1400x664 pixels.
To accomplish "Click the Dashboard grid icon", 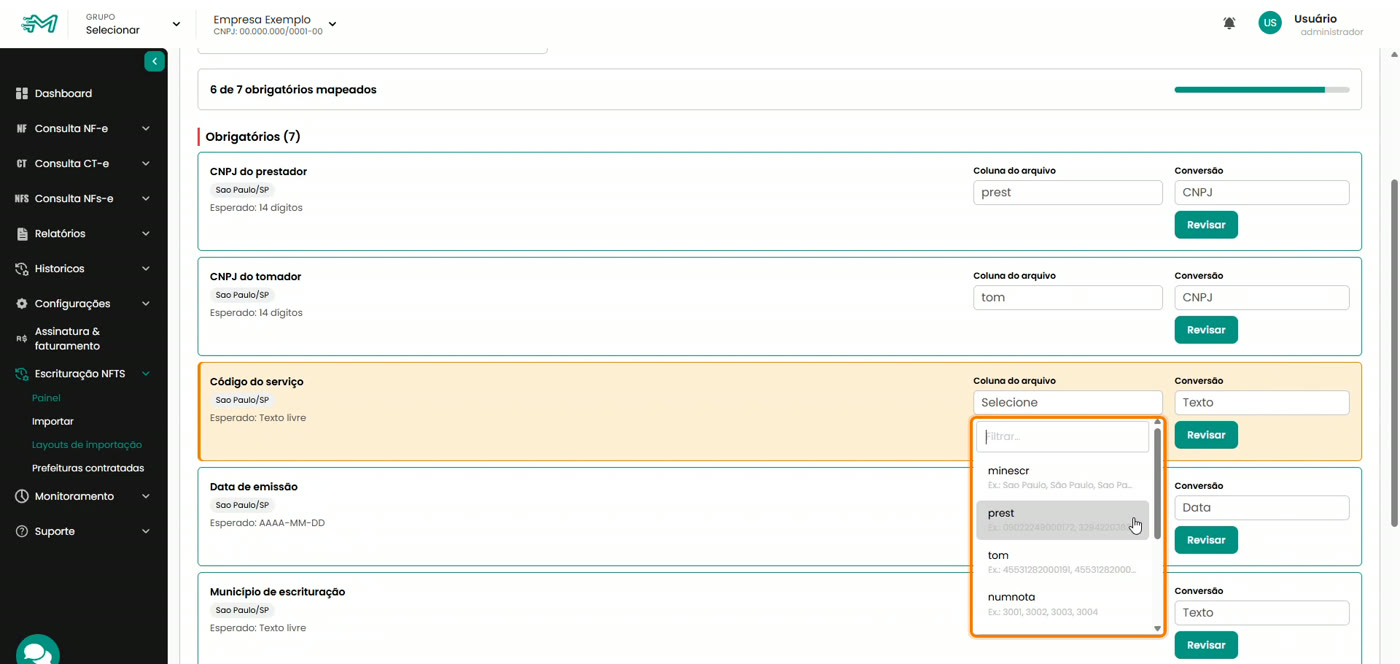I will pyautogui.click(x=22, y=94).
